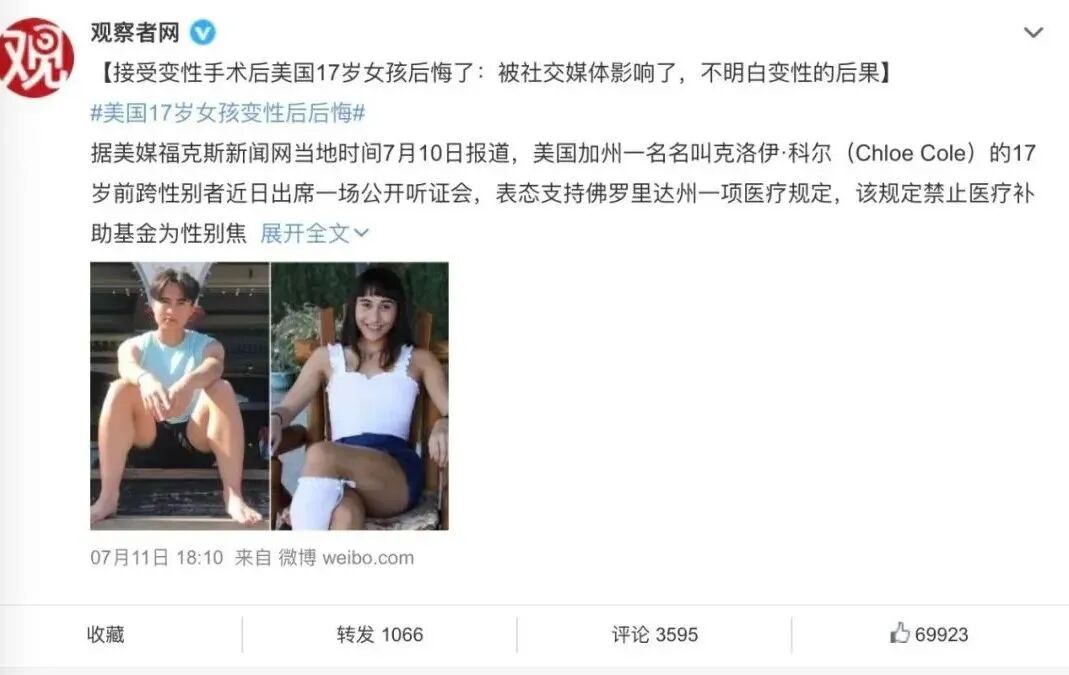Expand full text via 展开全文
Image resolution: width=1069 pixels, height=675 pixels.
point(305,233)
